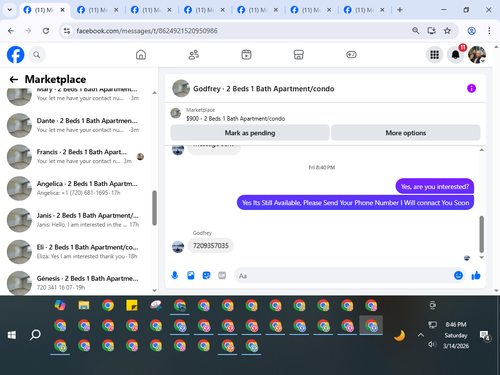The width and height of the screenshot is (500, 375).
Task: Open the Menu grid icon
Action: pos(434,55)
